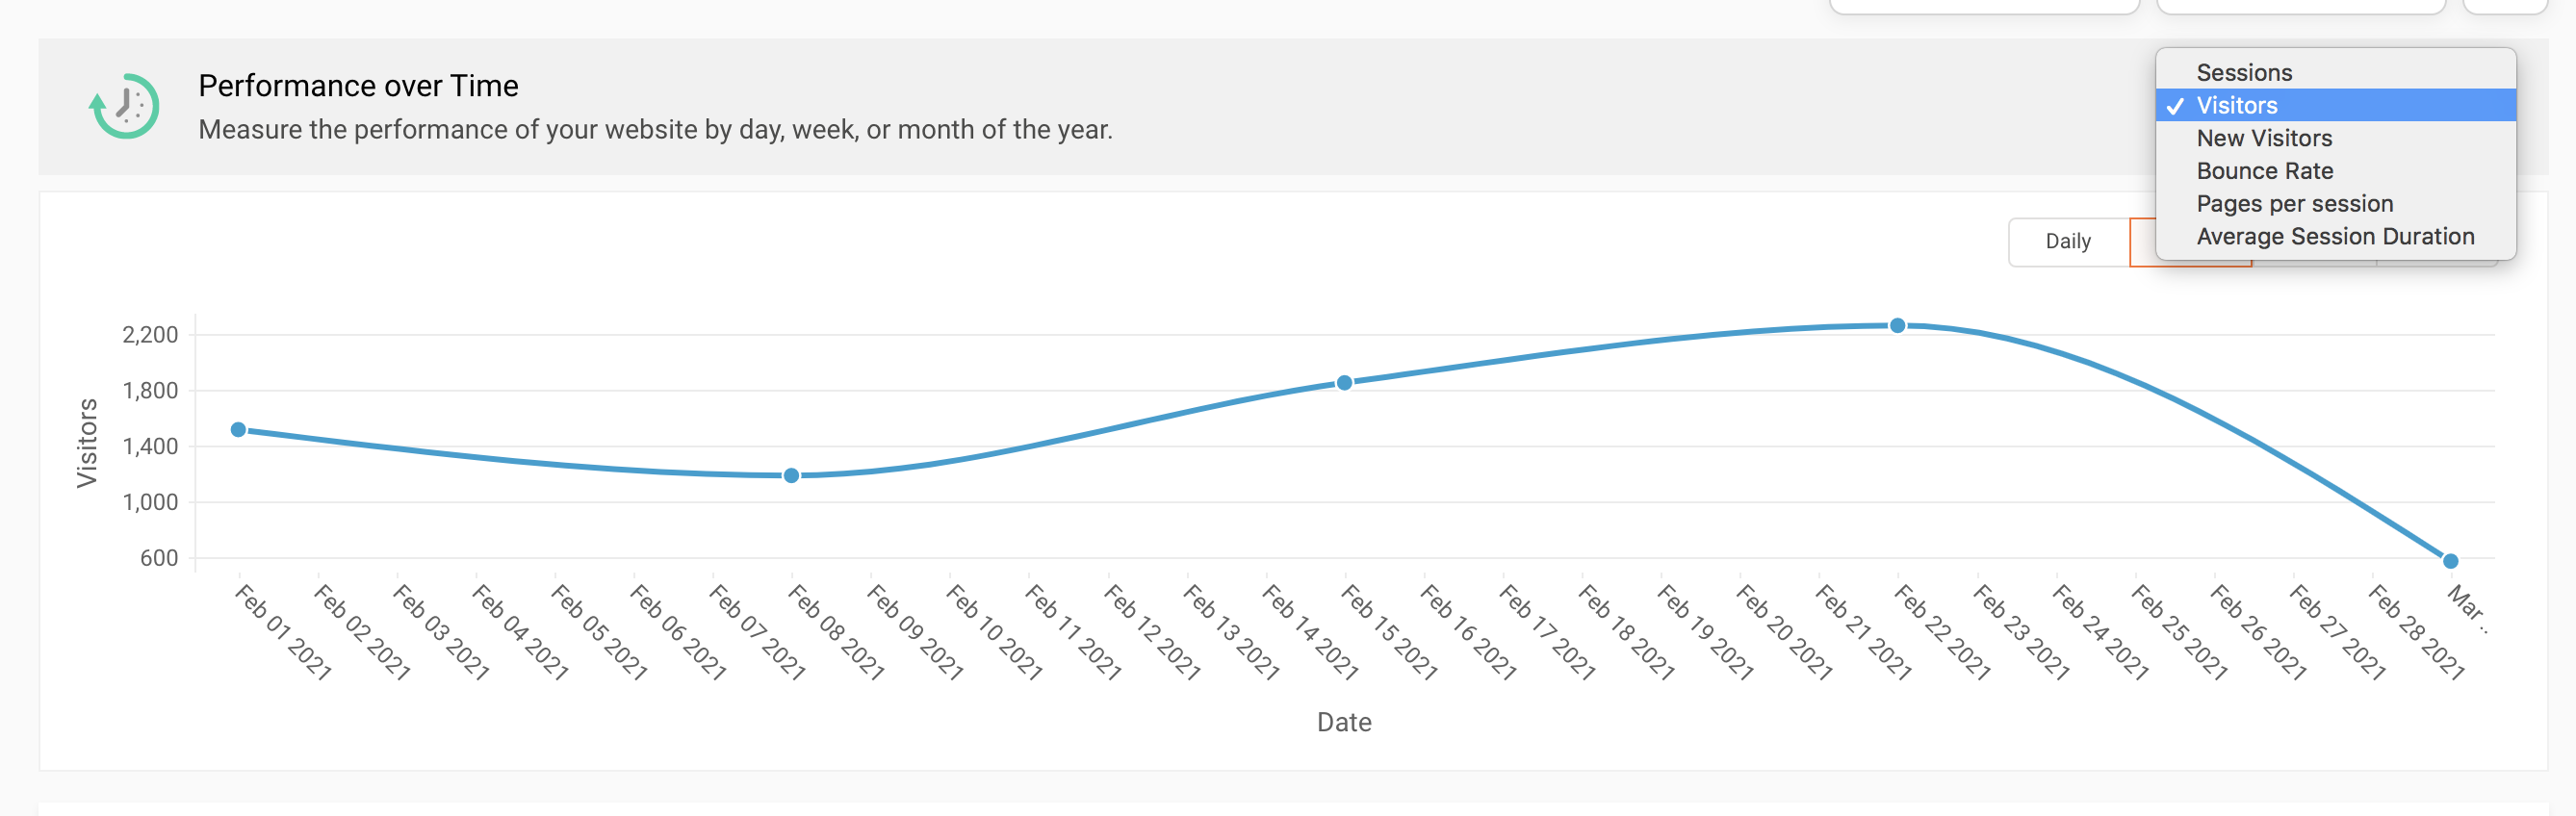
Task: Select Sessions from the metric dropdown
Action: point(2243,73)
